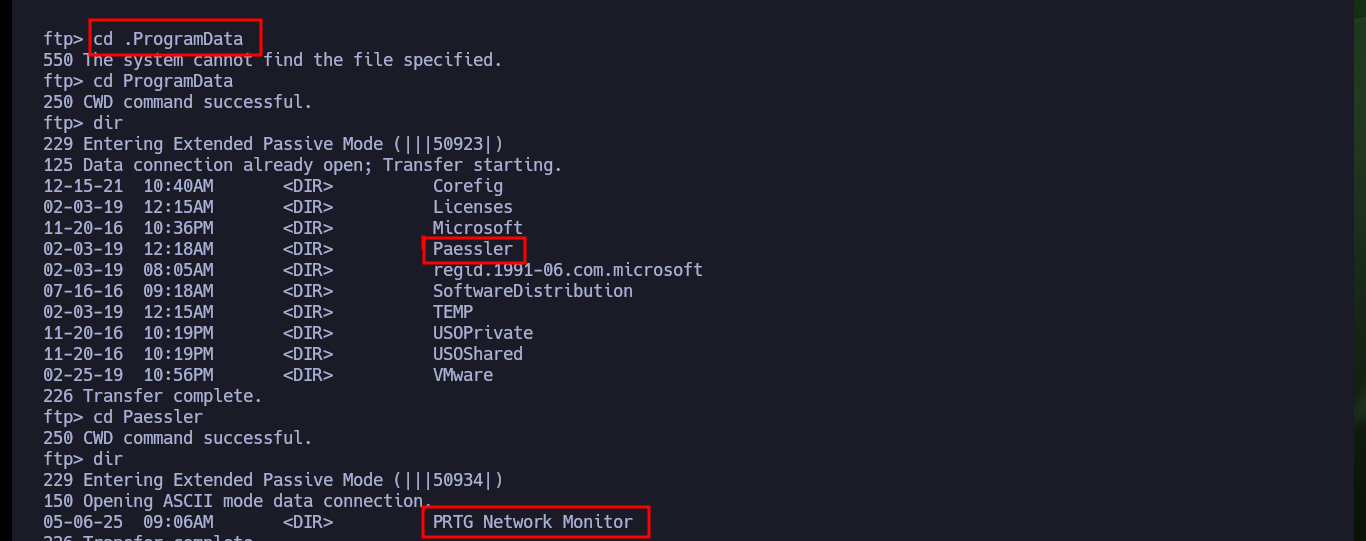Click the PRTG Network Monitor directory name
This screenshot has height=541, width=1366.
tap(533, 522)
